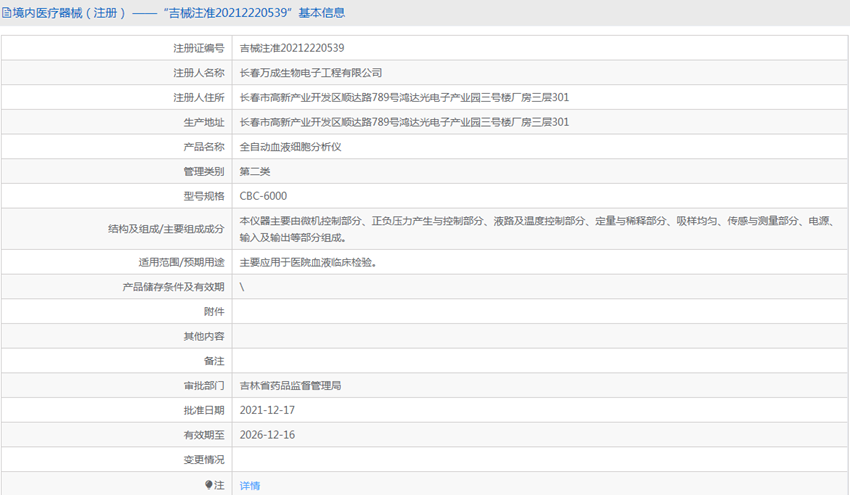Click the 生产地址 address value
The height and width of the screenshot is (495, 850).
tap(405, 122)
